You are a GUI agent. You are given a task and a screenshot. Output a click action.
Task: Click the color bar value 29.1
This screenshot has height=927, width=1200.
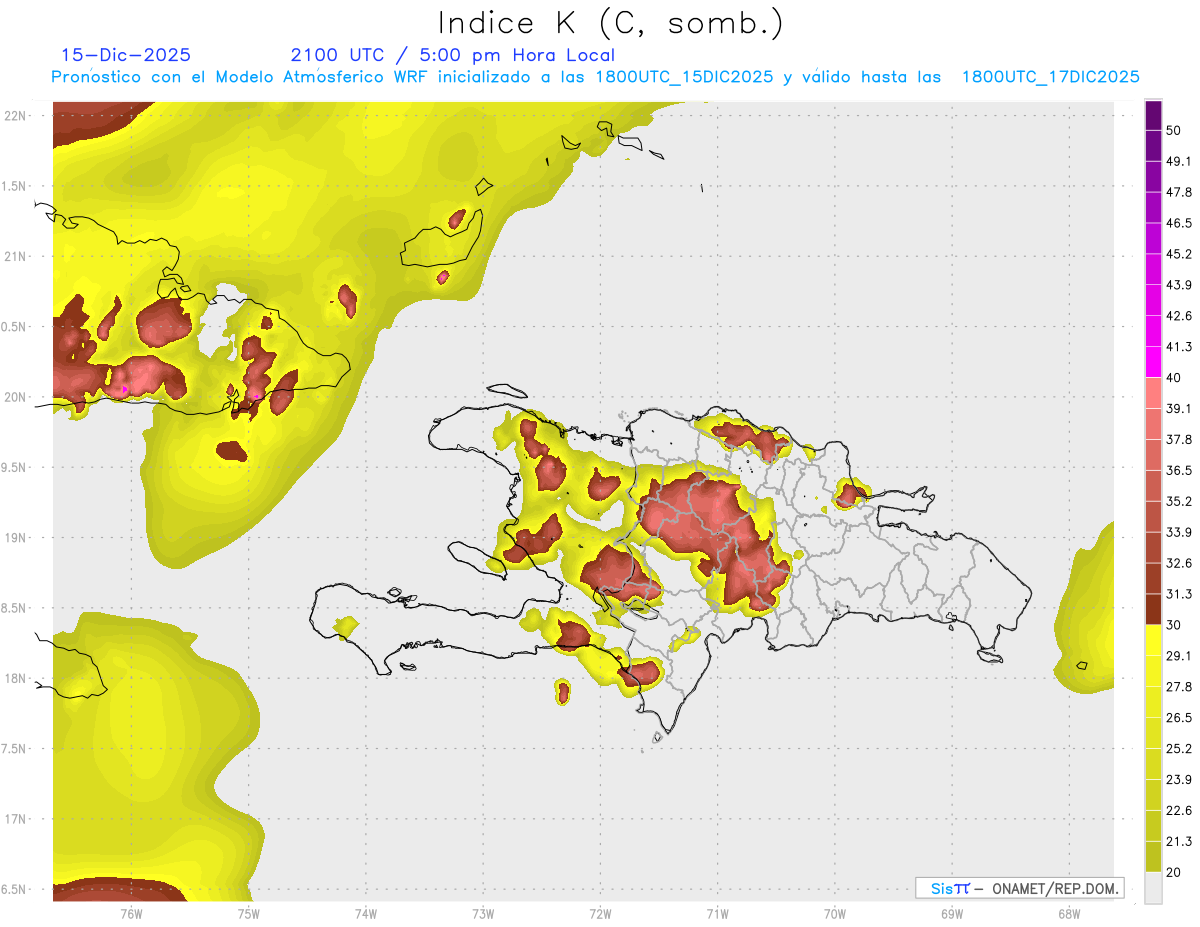tap(1179, 656)
